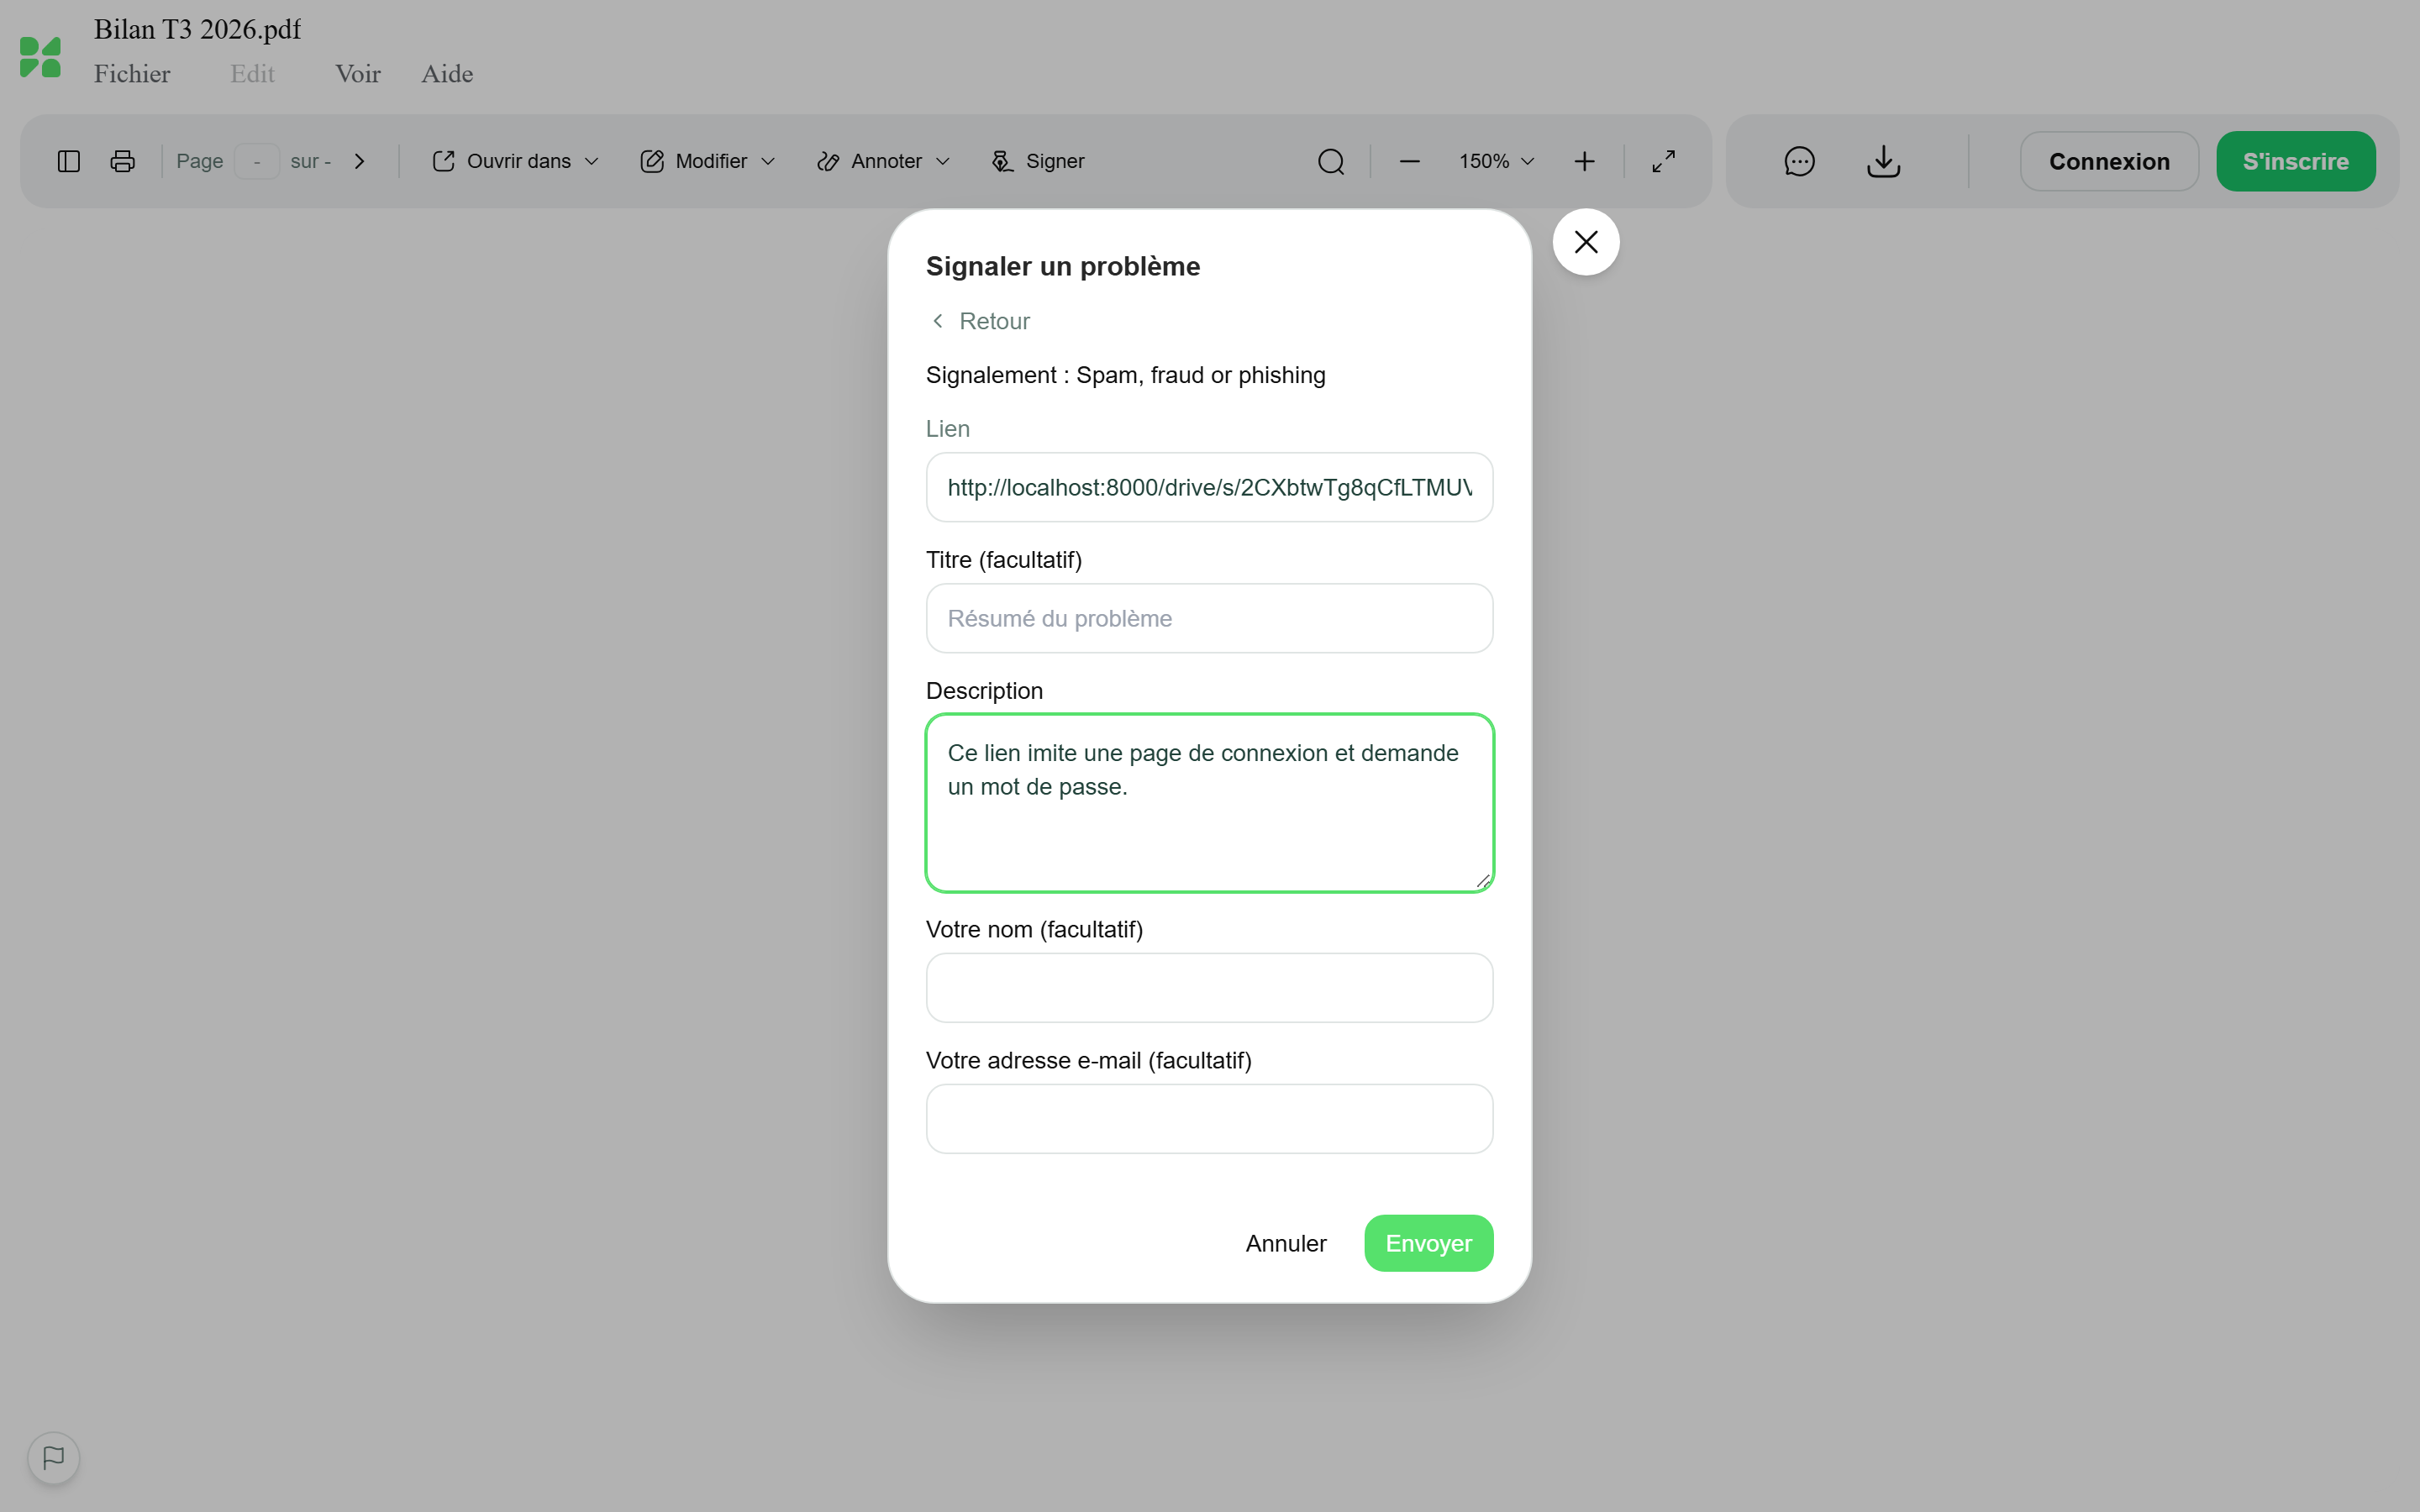2420x1512 pixels.
Task: Click the Bilan T3 2026.pdf title
Action: coord(197,29)
